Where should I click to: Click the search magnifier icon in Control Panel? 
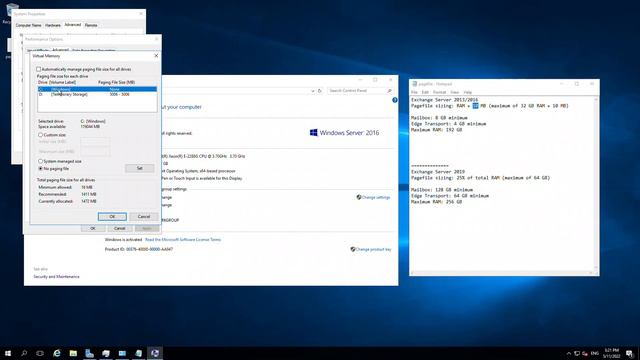[x=390, y=91]
